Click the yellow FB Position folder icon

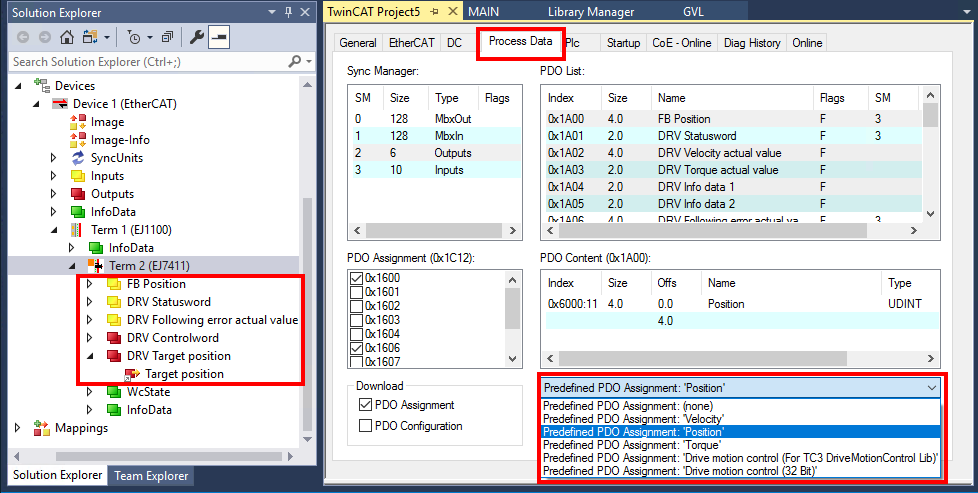pyautogui.click(x=114, y=284)
